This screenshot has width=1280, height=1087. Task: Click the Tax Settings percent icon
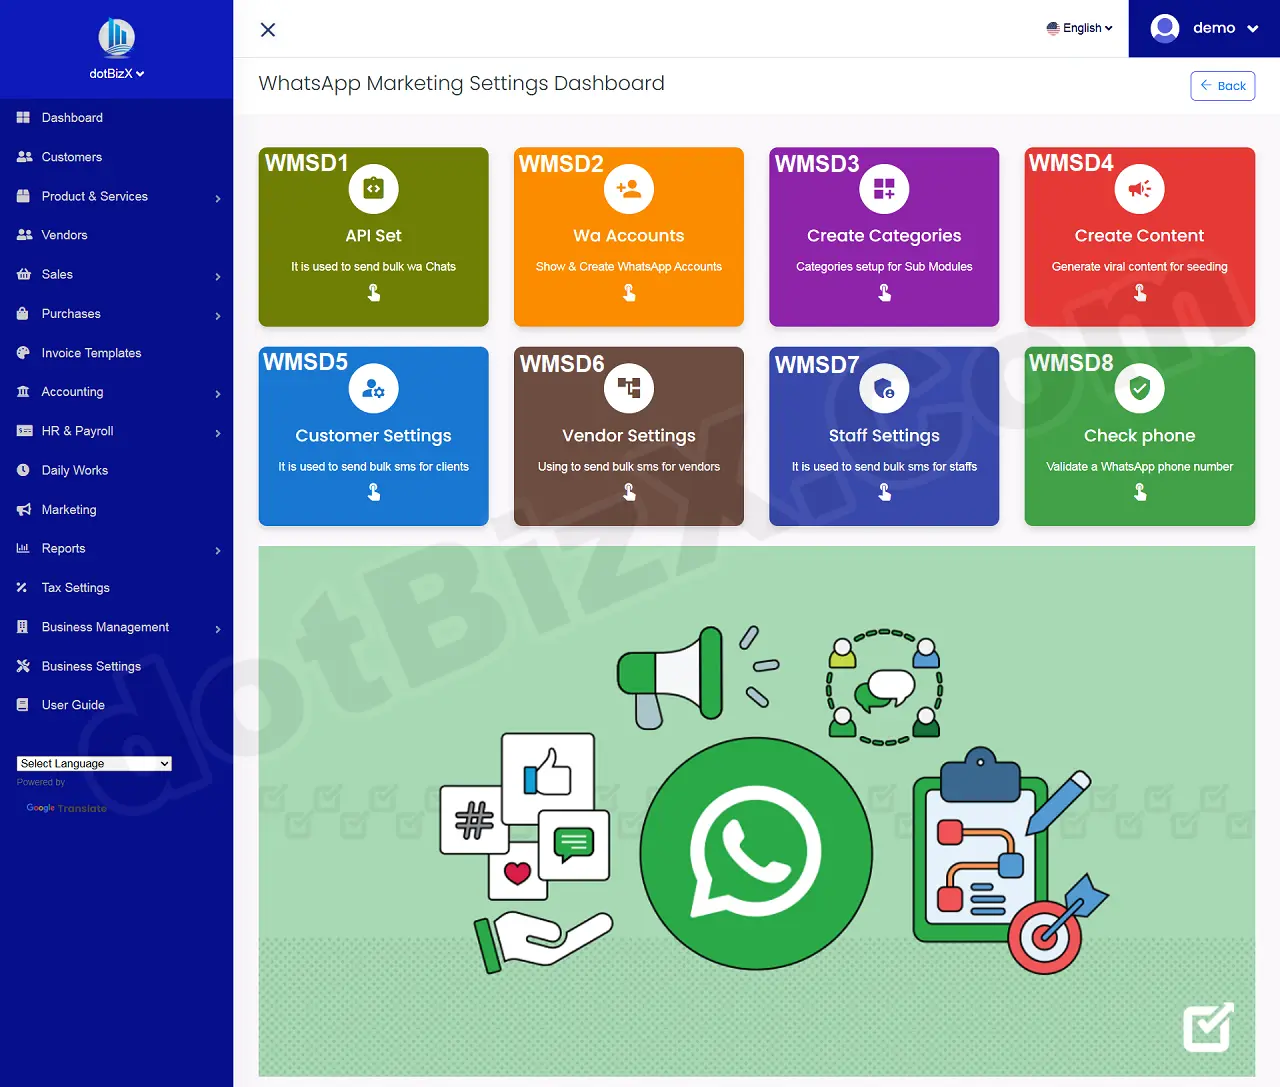click(x=22, y=587)
